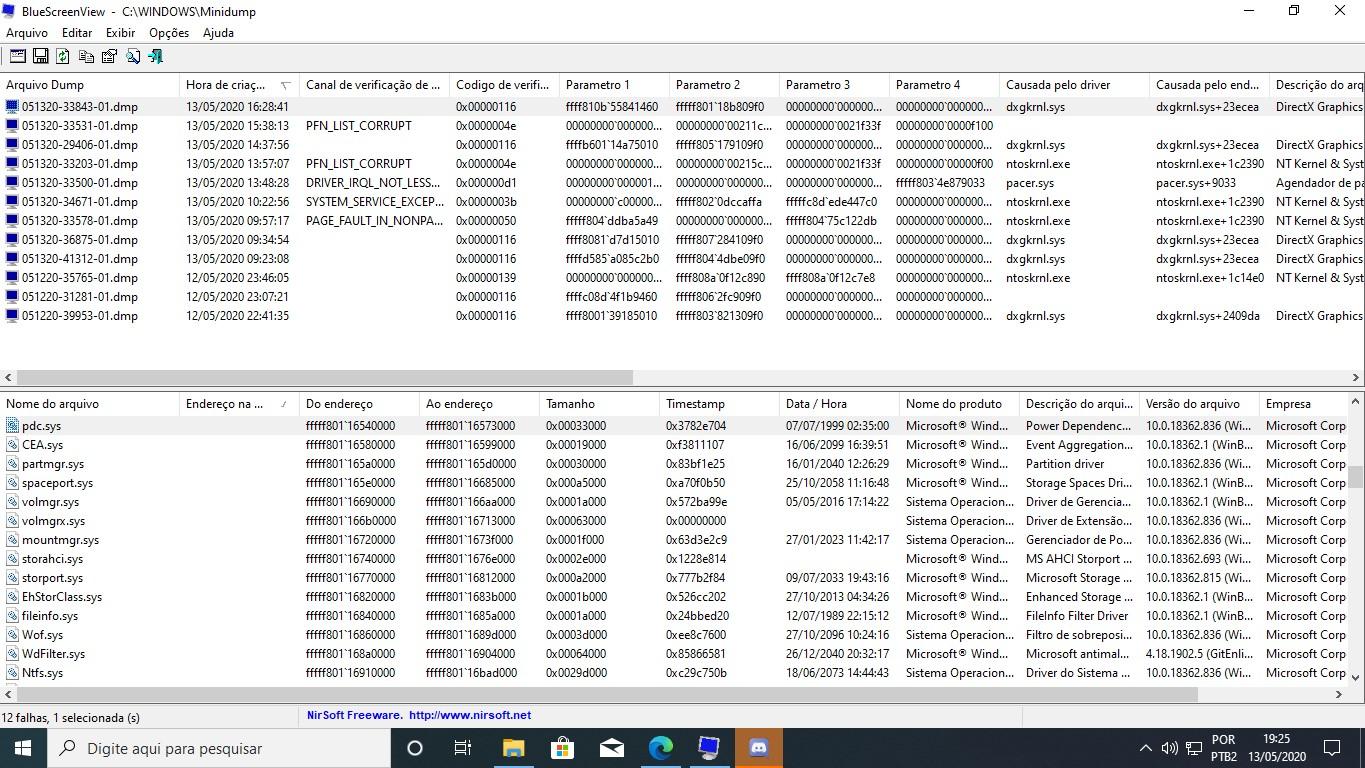Open the Editar menu
The height and width of the screenshot is (768, 1365).
(76, 32)
